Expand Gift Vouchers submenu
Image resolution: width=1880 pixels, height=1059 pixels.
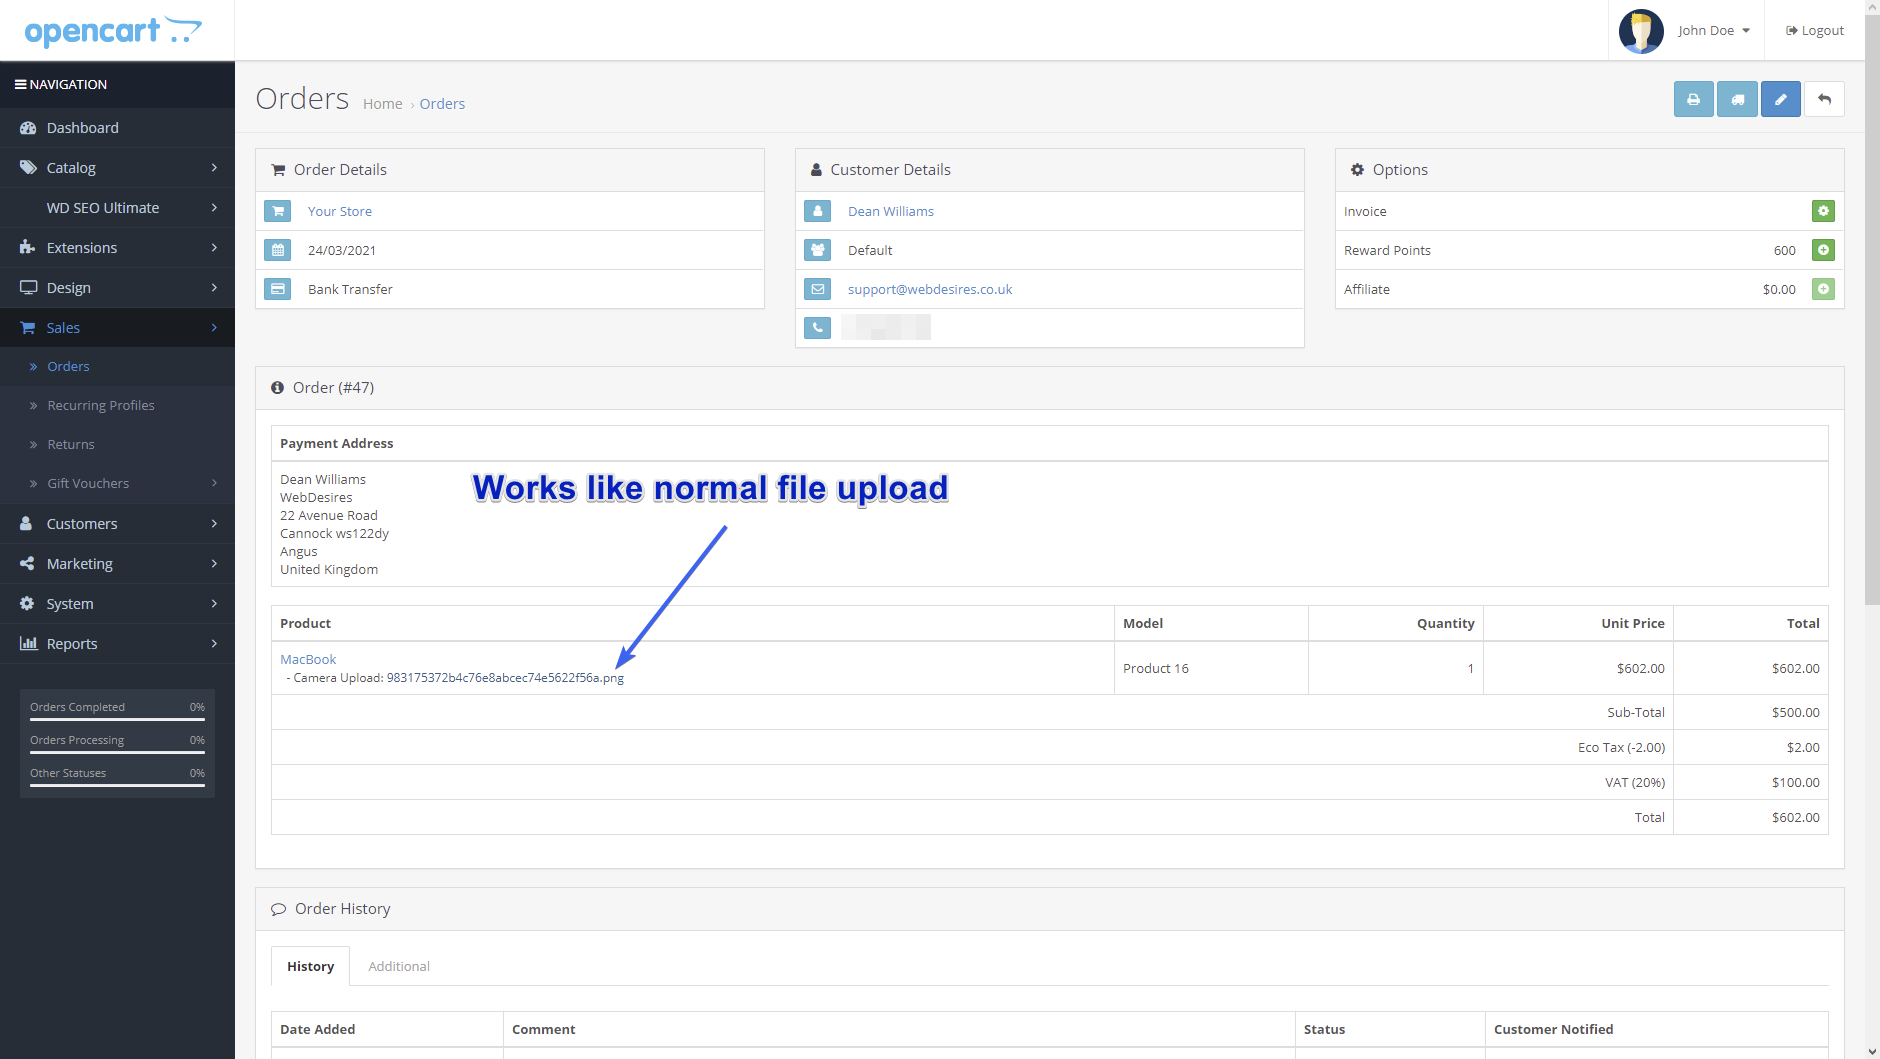click(117, 484)
